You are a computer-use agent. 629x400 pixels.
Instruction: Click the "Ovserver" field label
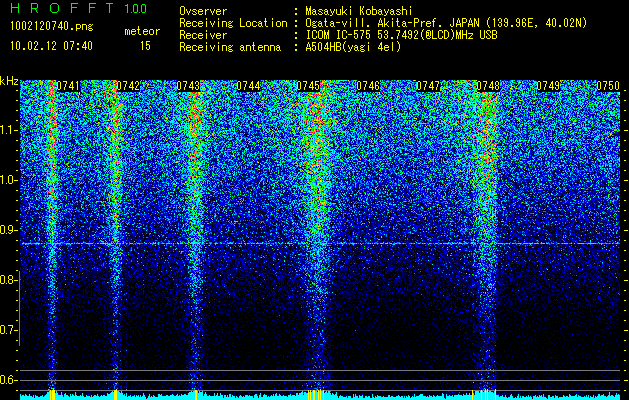click(203, 11)
